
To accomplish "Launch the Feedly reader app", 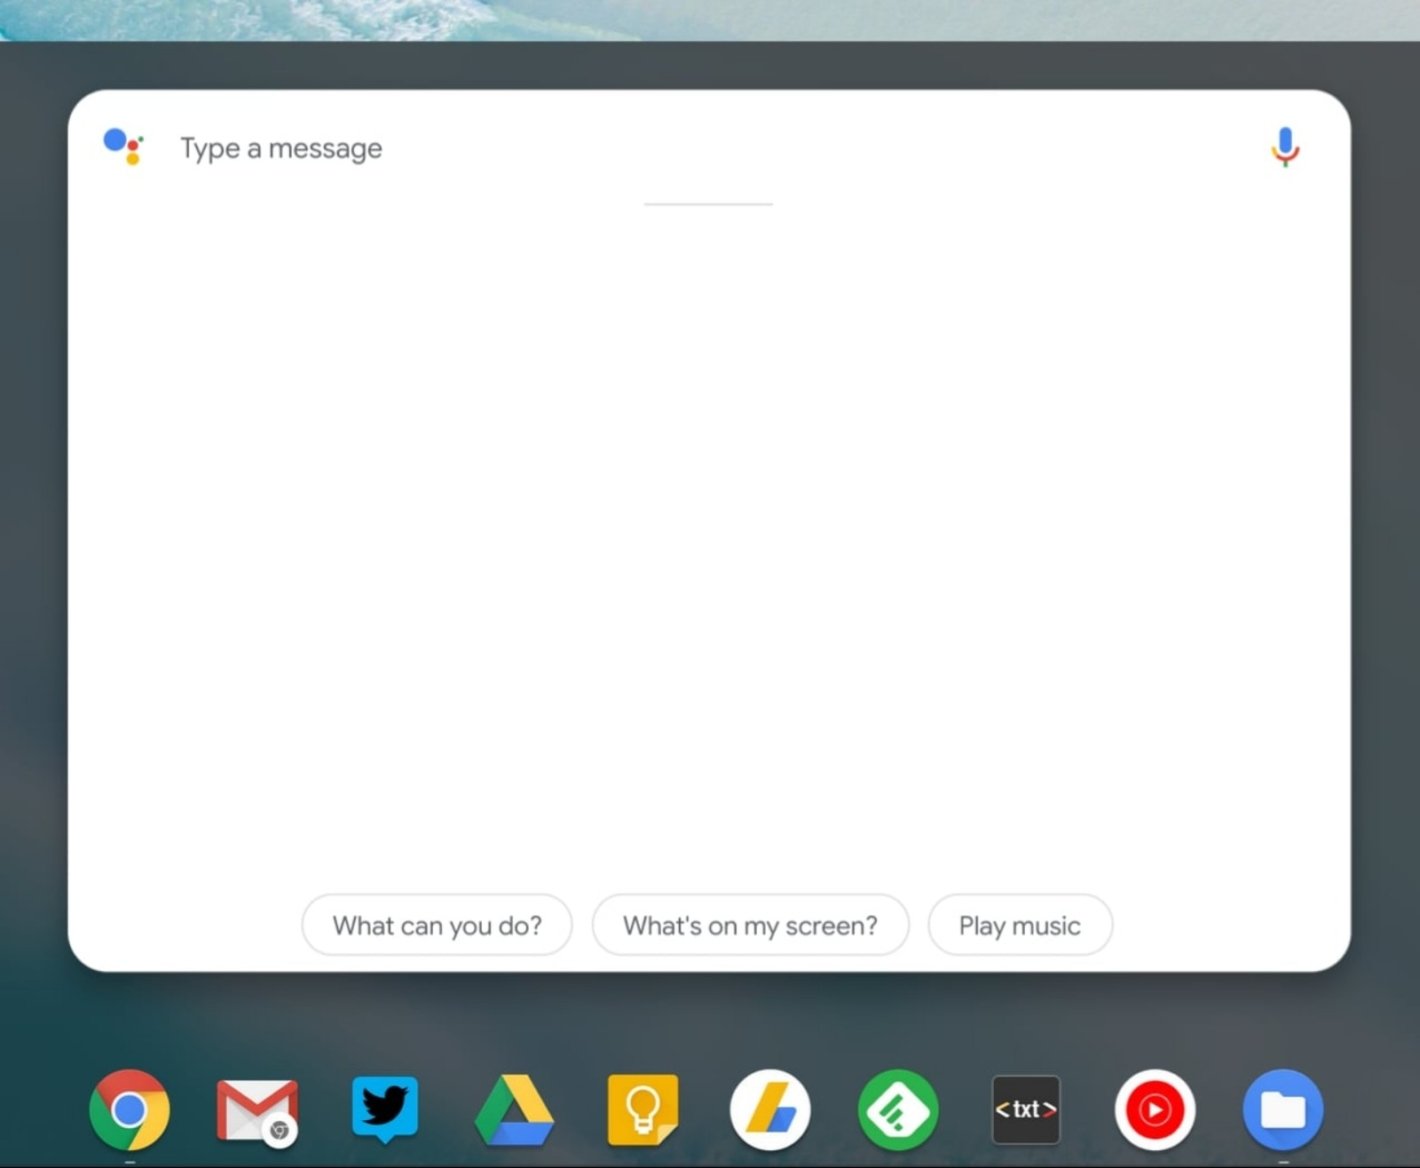I will [898, 1110].
